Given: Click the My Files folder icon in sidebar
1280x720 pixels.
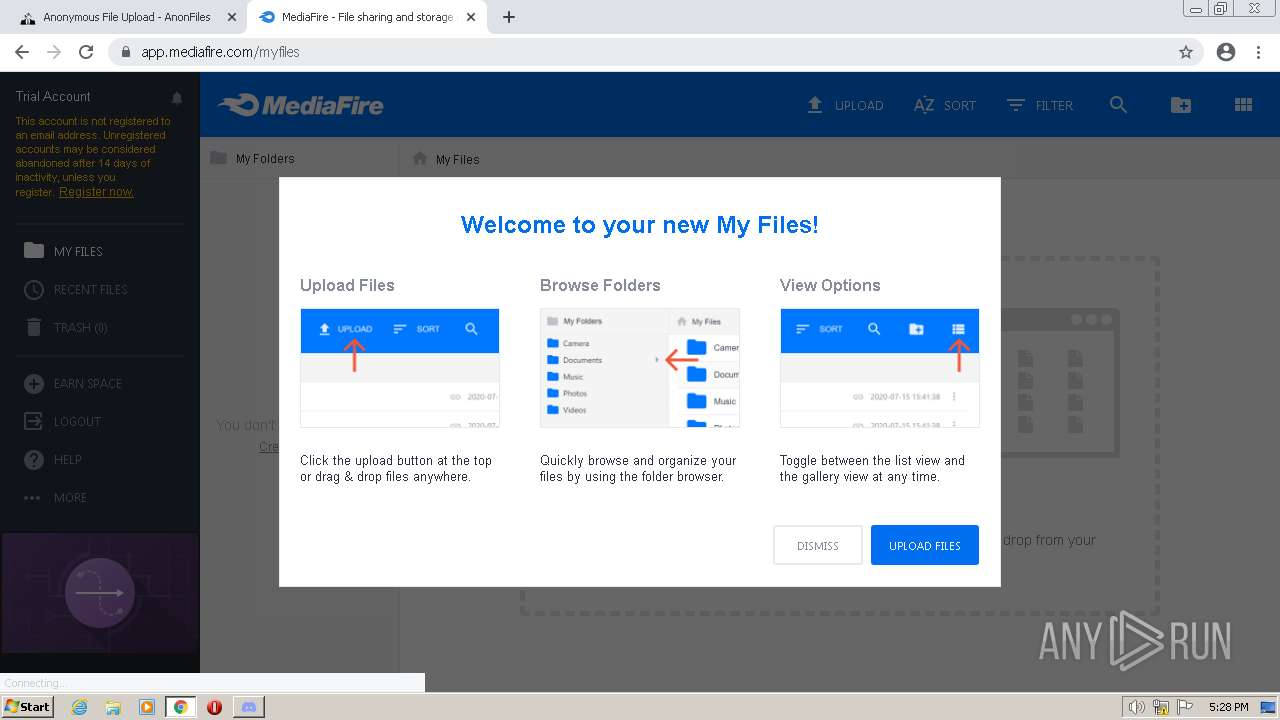Looking at the screenshot, I should pos(34,251).
